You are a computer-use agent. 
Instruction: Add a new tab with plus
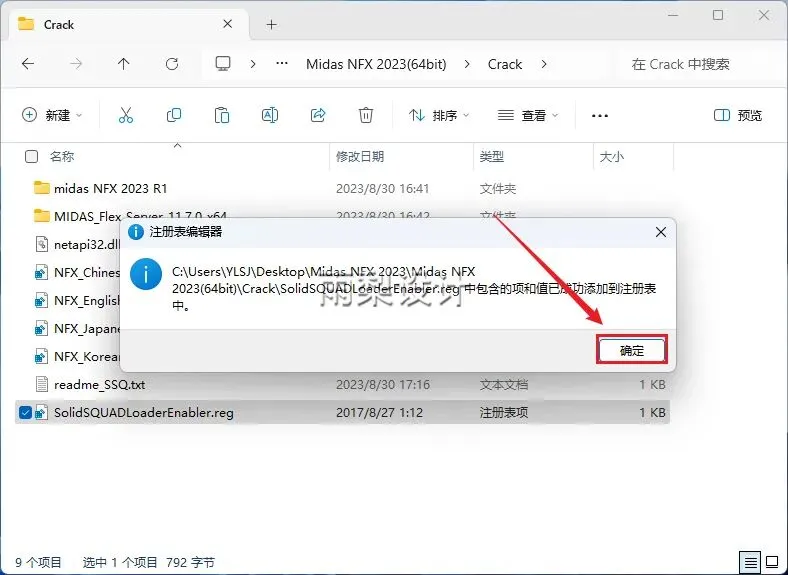[x=271, y=24]
